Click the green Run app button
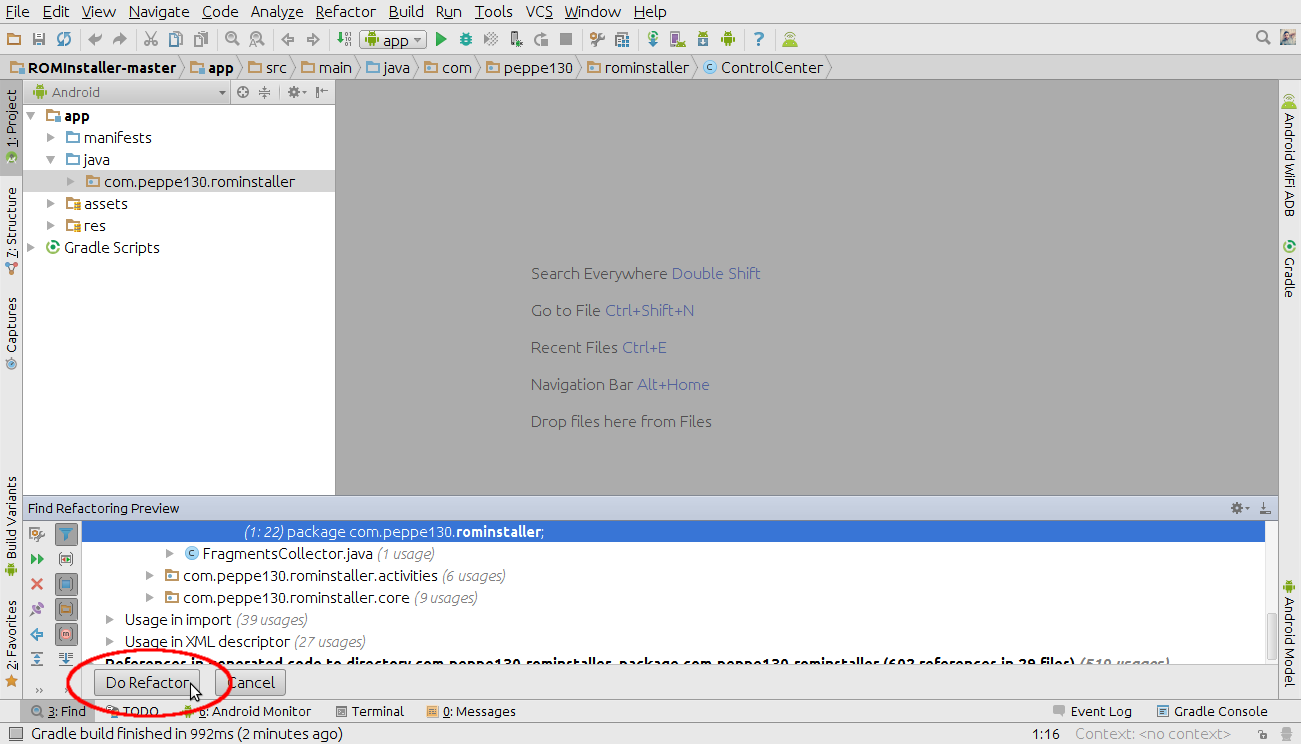The height and width of the screenshot is (744, 1301). tap(441, 40)
